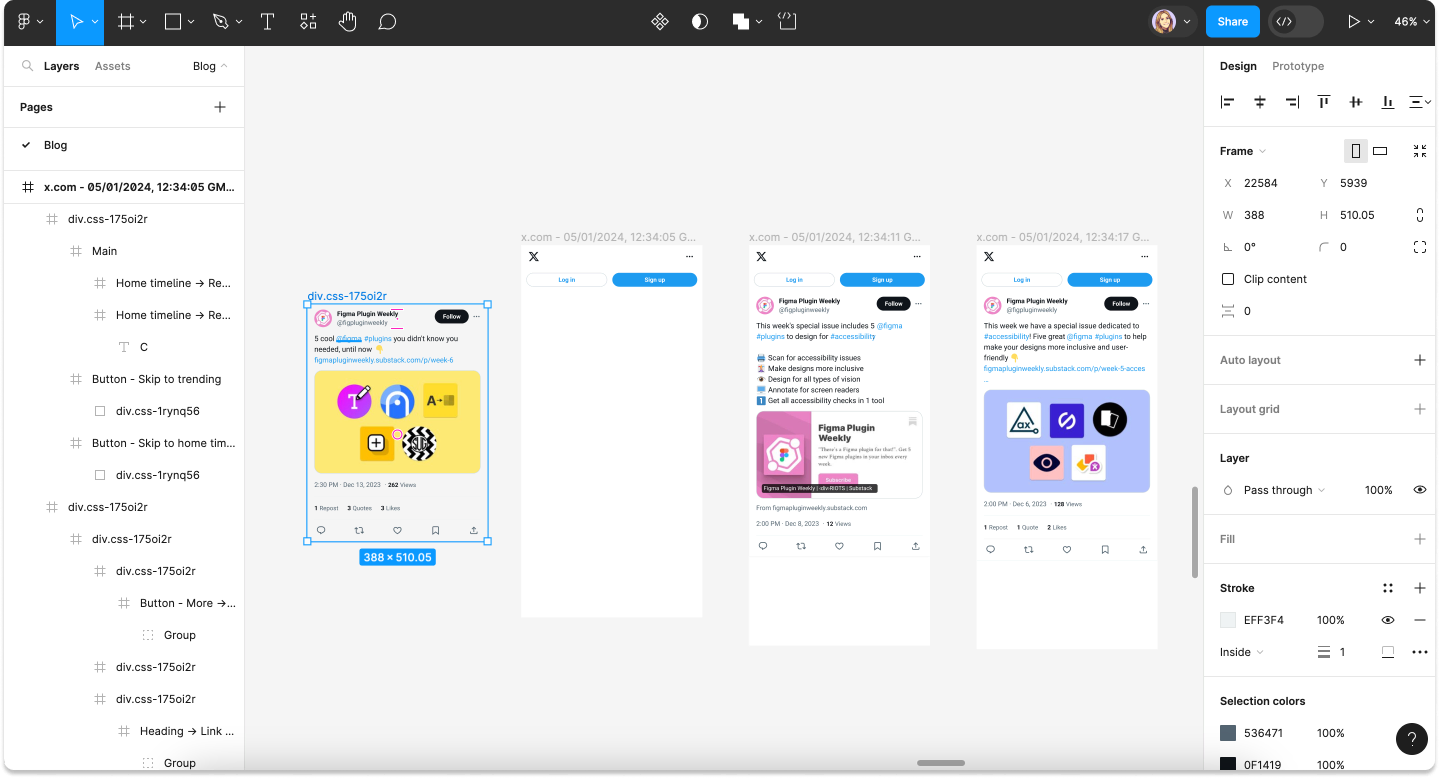This screenshot has width=1439, height=778.
Task: Click Resize to fit icon
Action: (x=1420, y=151)
